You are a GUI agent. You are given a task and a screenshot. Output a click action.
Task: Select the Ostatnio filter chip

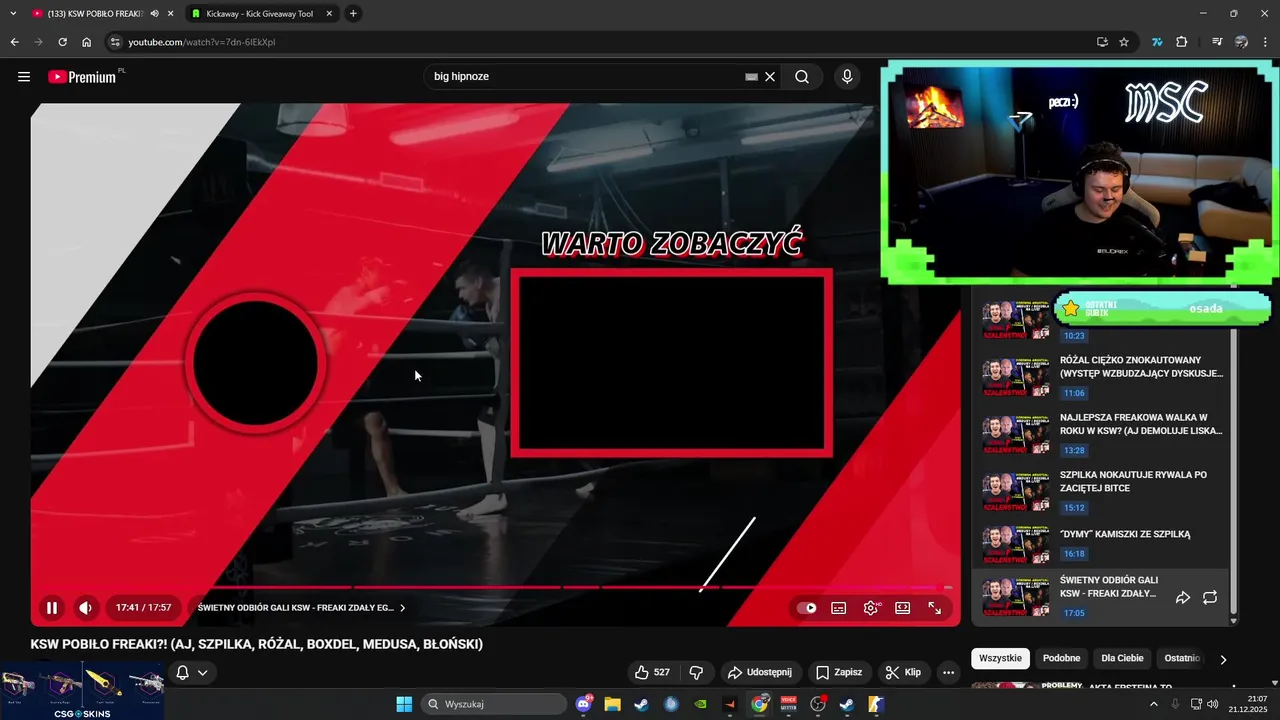1182,658
